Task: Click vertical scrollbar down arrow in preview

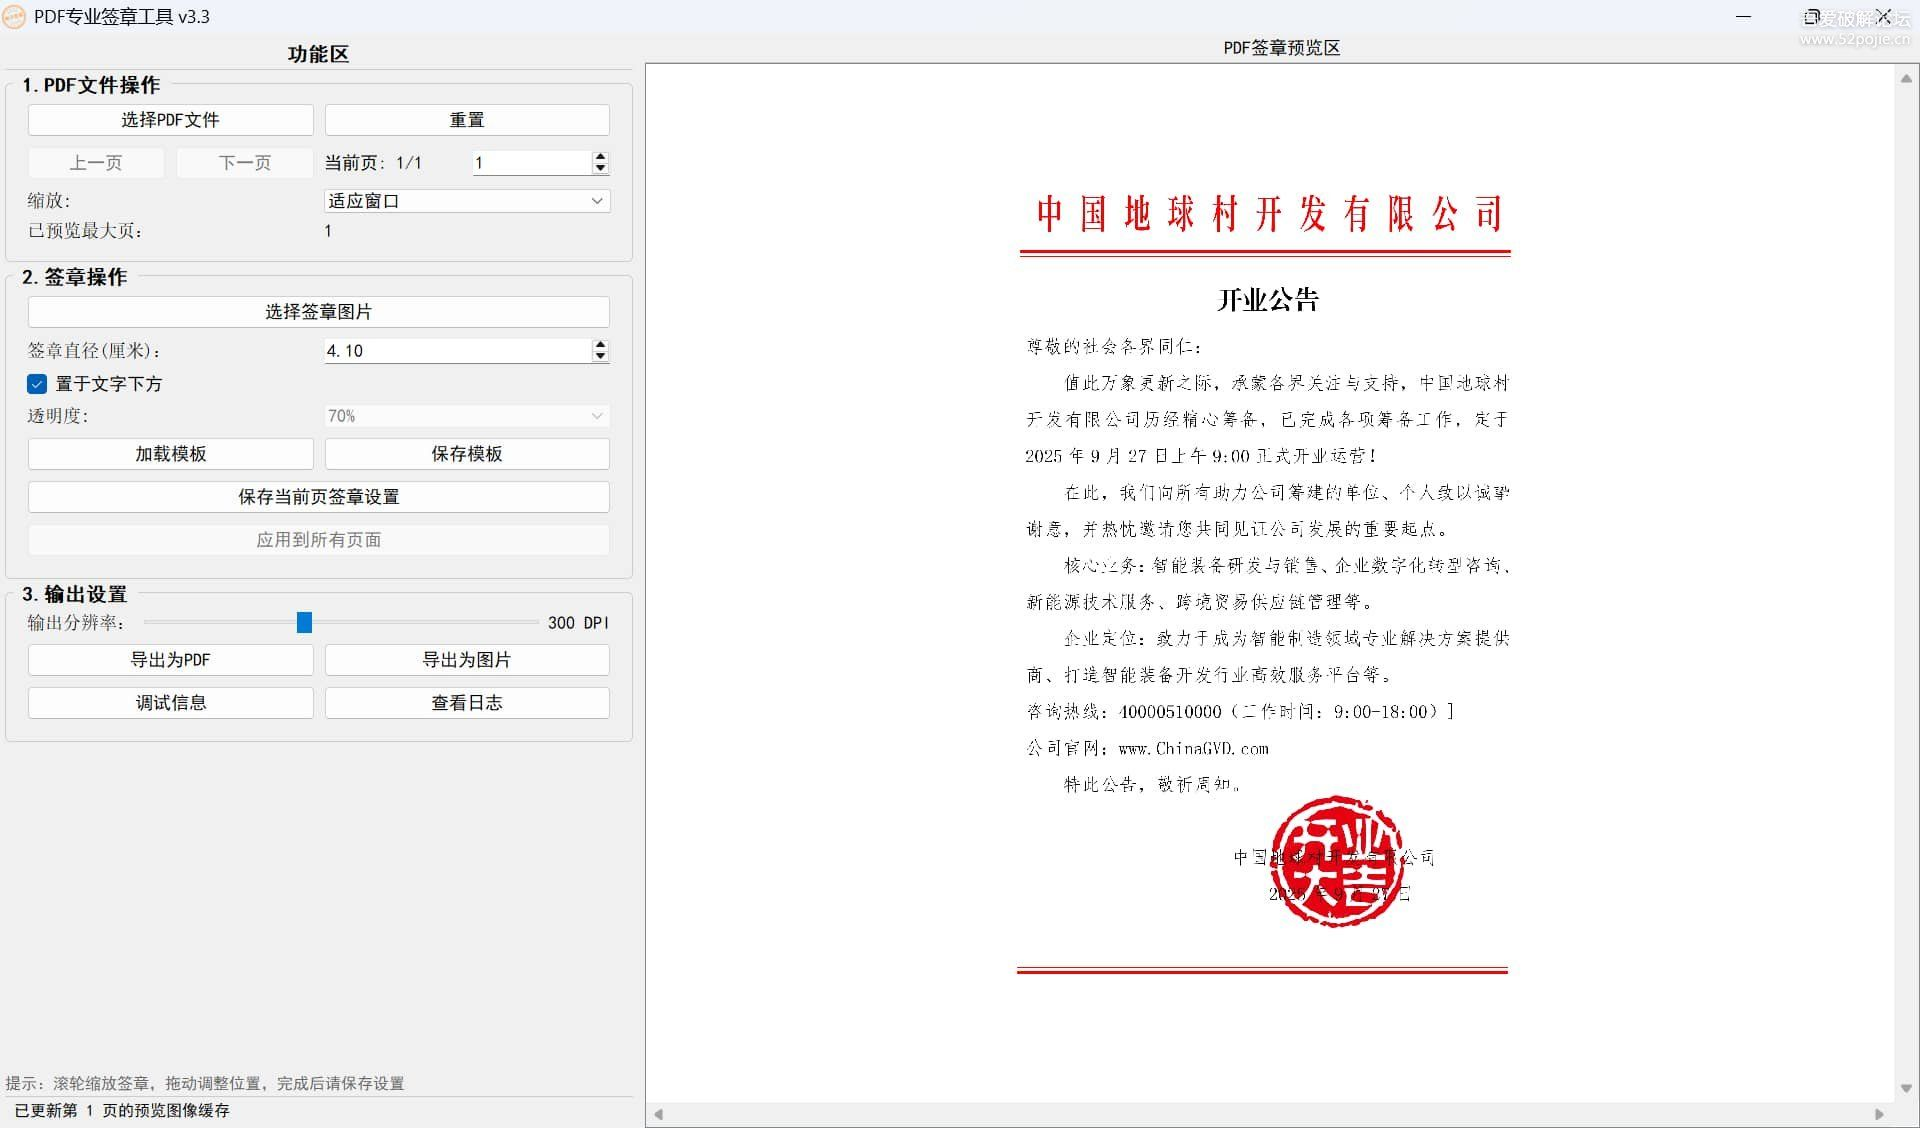Action: click(1906, 1088)
